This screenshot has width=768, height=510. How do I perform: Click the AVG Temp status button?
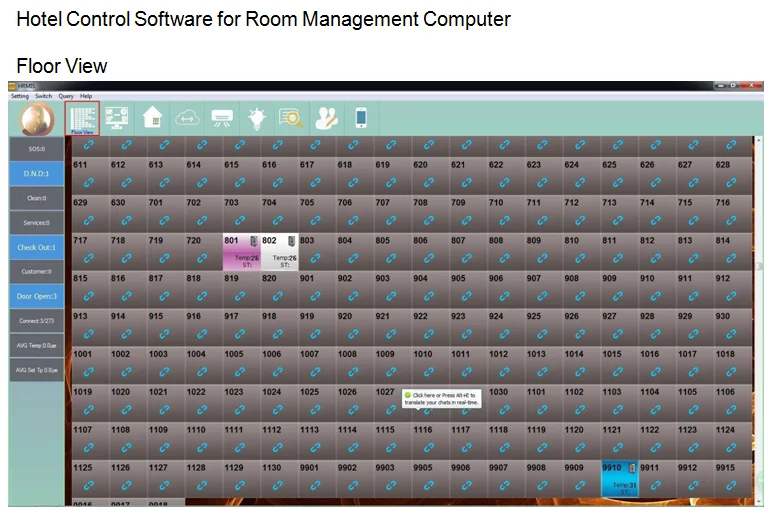point(37,345)
